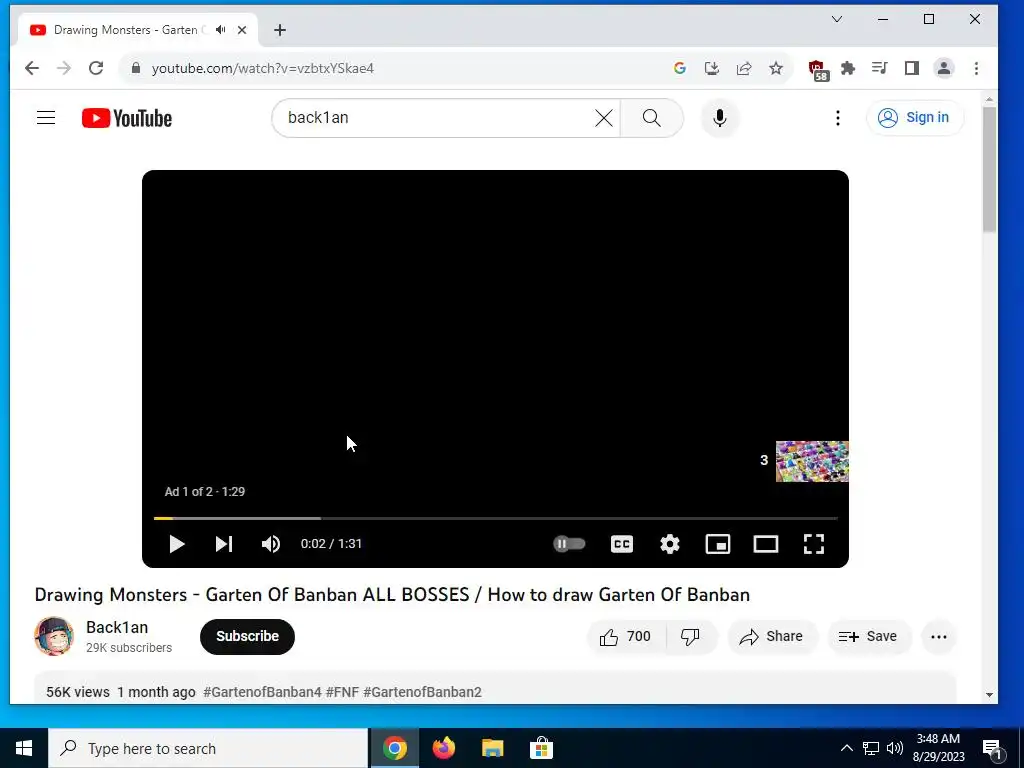The height and width of the screenshot is (768, 1024).
Task: Open the Chrome profile avatar
Action: [944, 68]
